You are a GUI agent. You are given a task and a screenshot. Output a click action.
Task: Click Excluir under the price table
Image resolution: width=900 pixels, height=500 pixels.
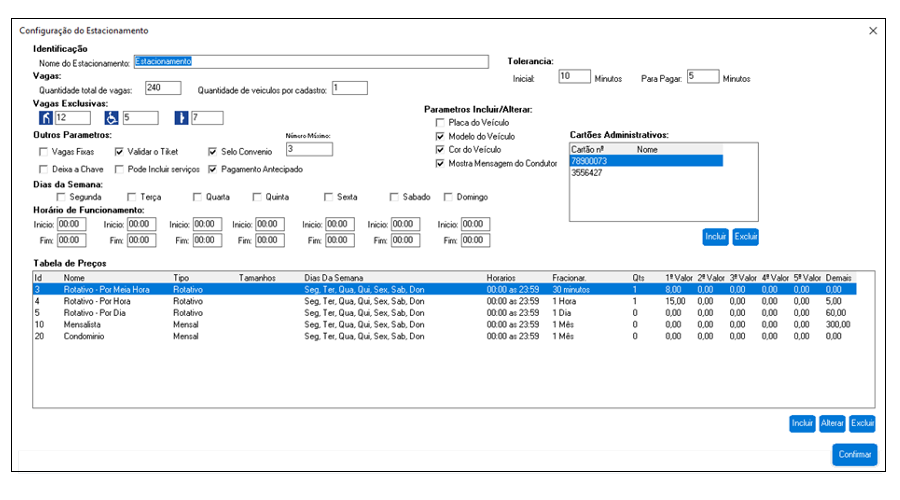tap(863, 423)
